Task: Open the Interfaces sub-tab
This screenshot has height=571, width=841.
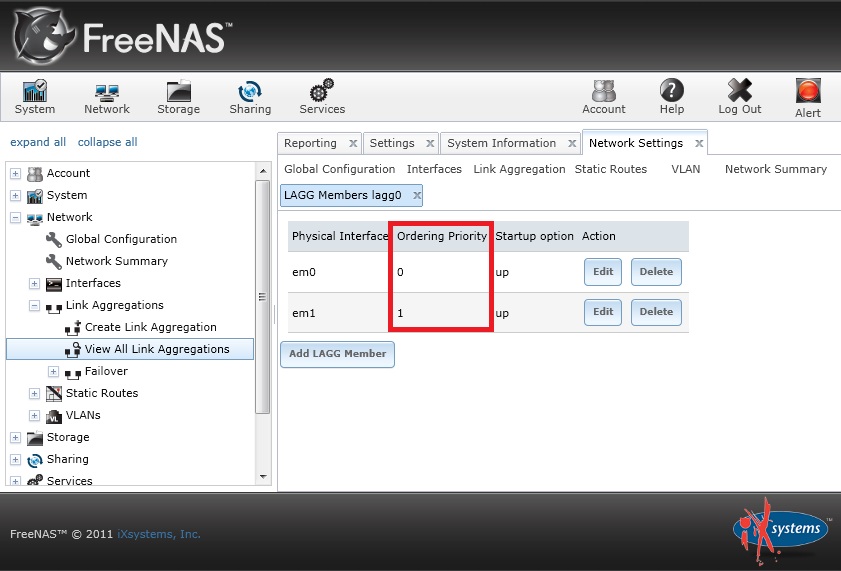Action: (x=434, y=169)
